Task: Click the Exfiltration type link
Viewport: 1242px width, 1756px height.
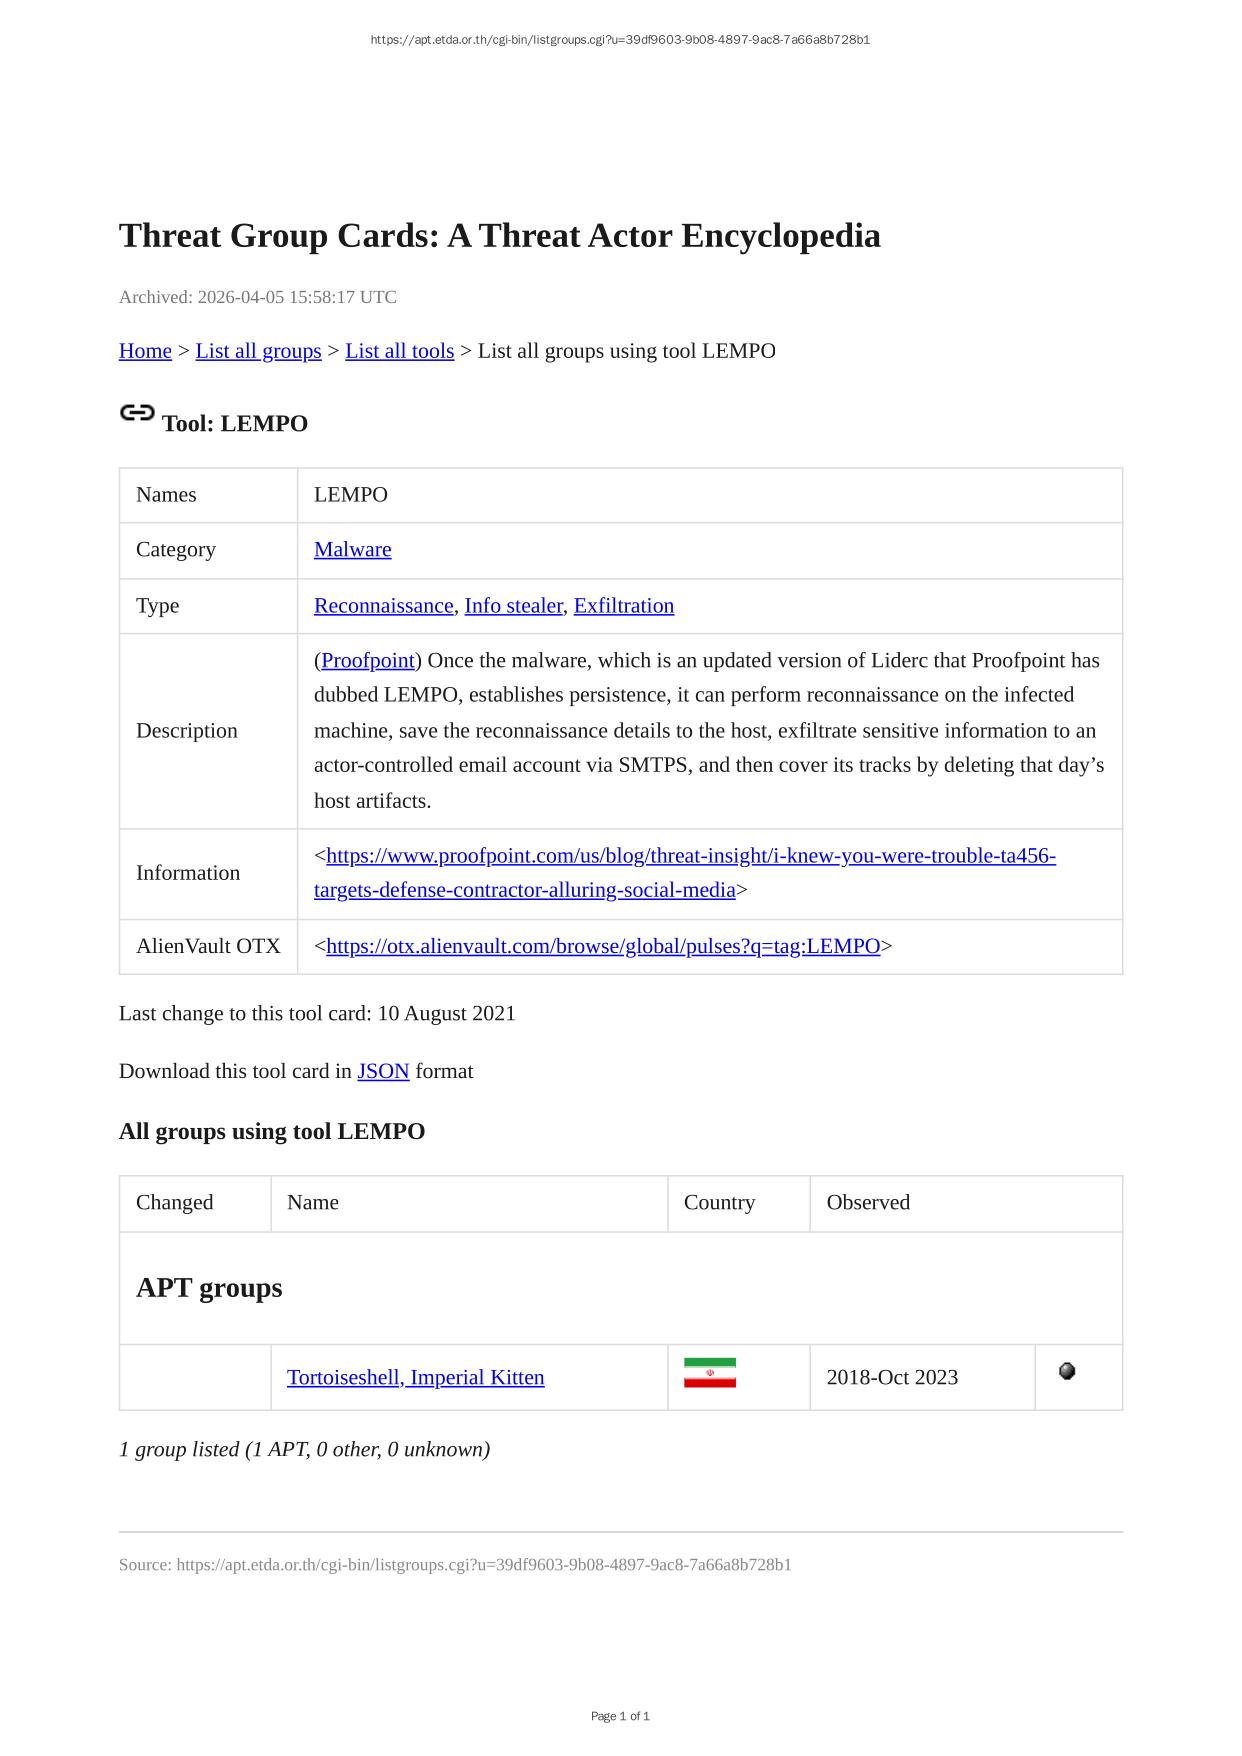Action: (x=623, y=606)
